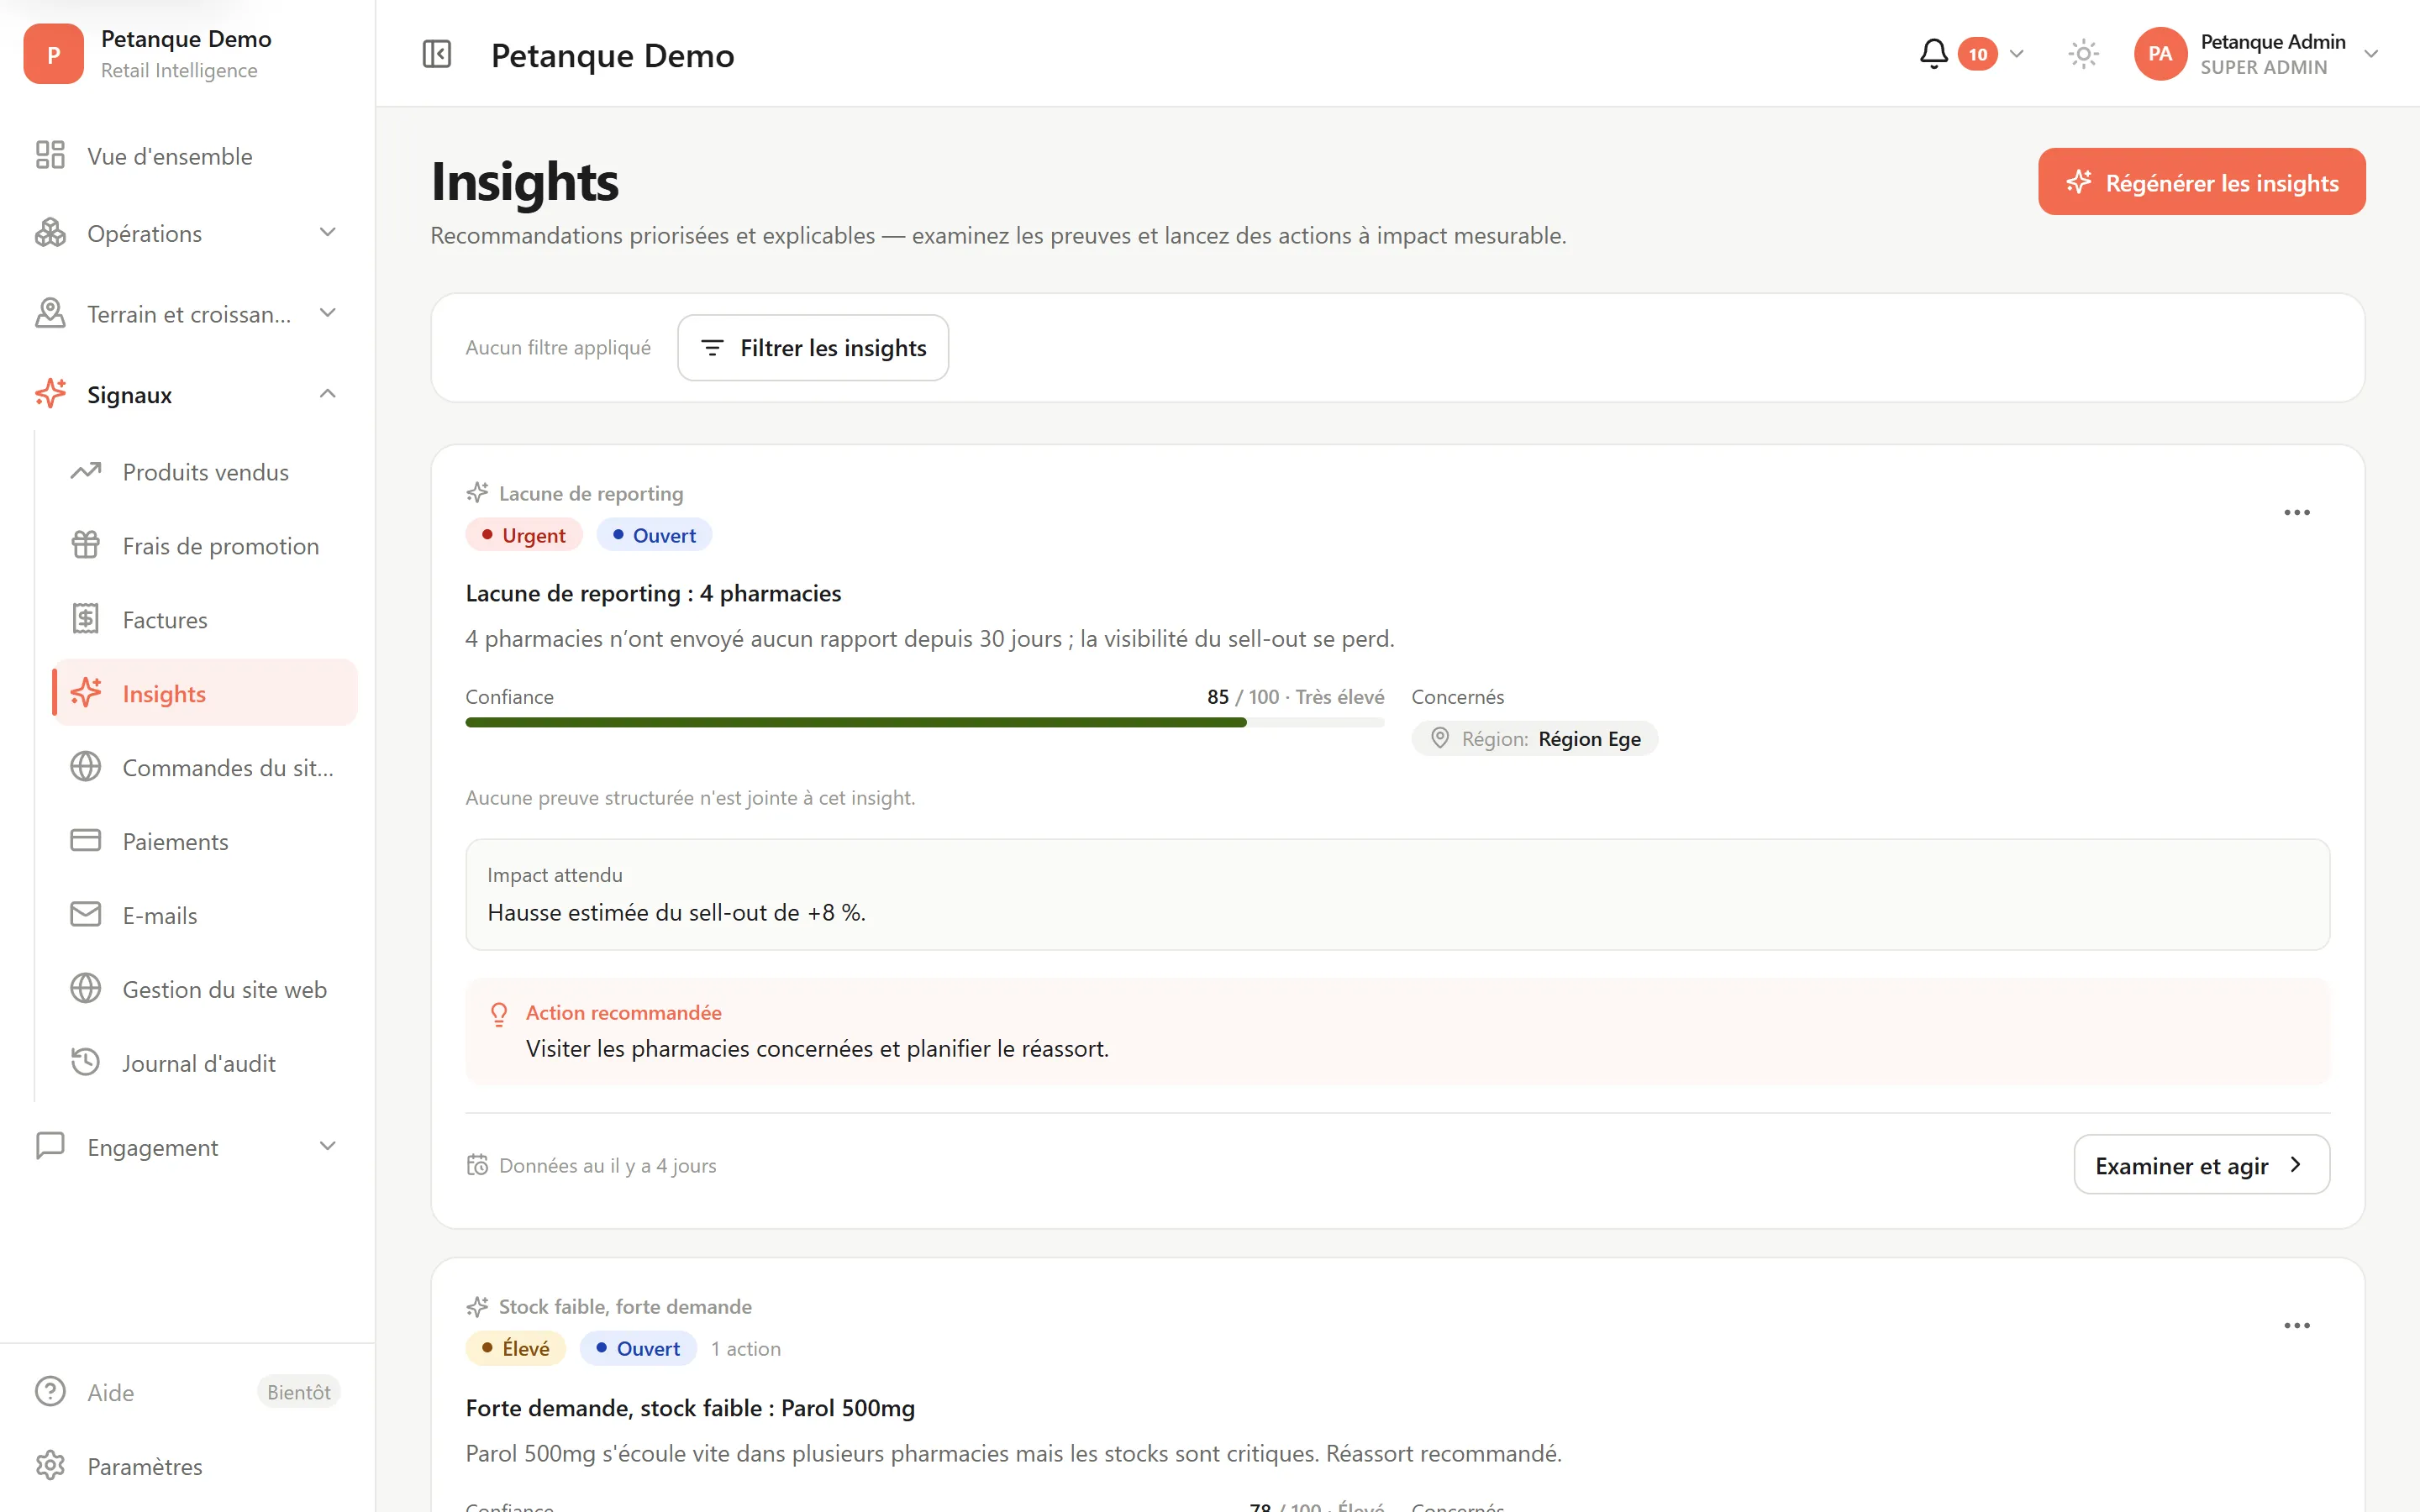Click the Bientôt badge next to Aide
Image resolution: width=2420 pixels, height=1512 pixels.
pos(299,1392)
